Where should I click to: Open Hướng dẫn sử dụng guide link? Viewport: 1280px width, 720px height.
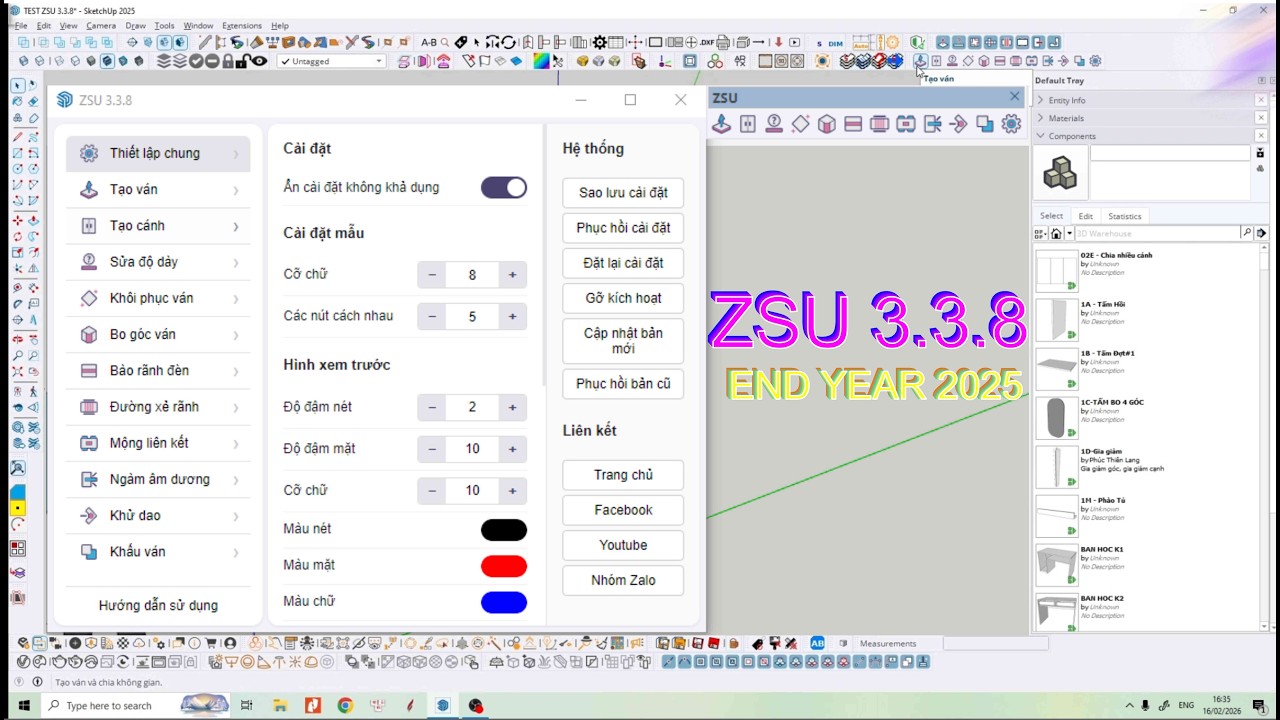tap(158, 605)
